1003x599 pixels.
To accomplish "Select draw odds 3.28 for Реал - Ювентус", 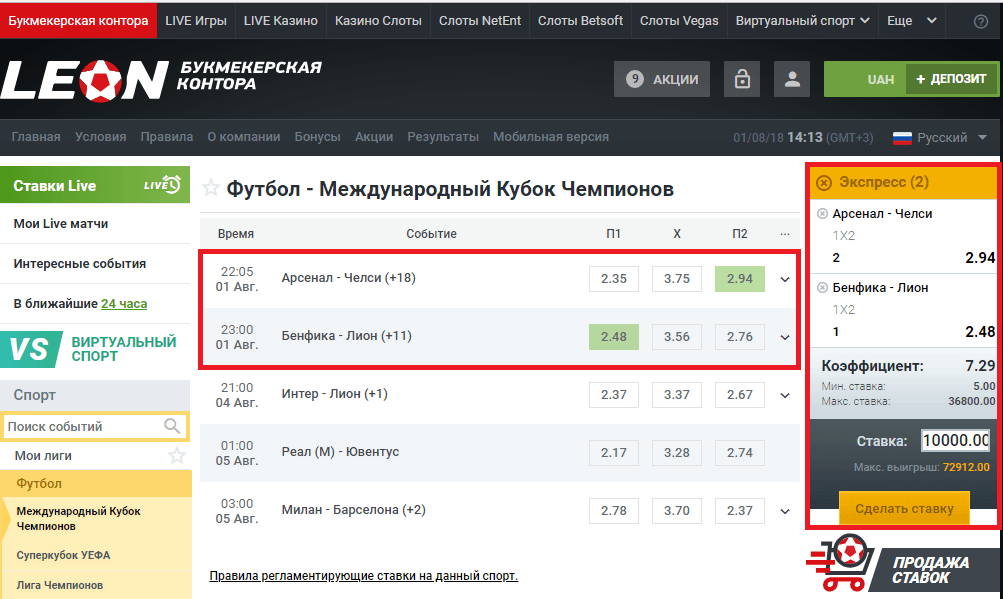I will pos(676,453).
